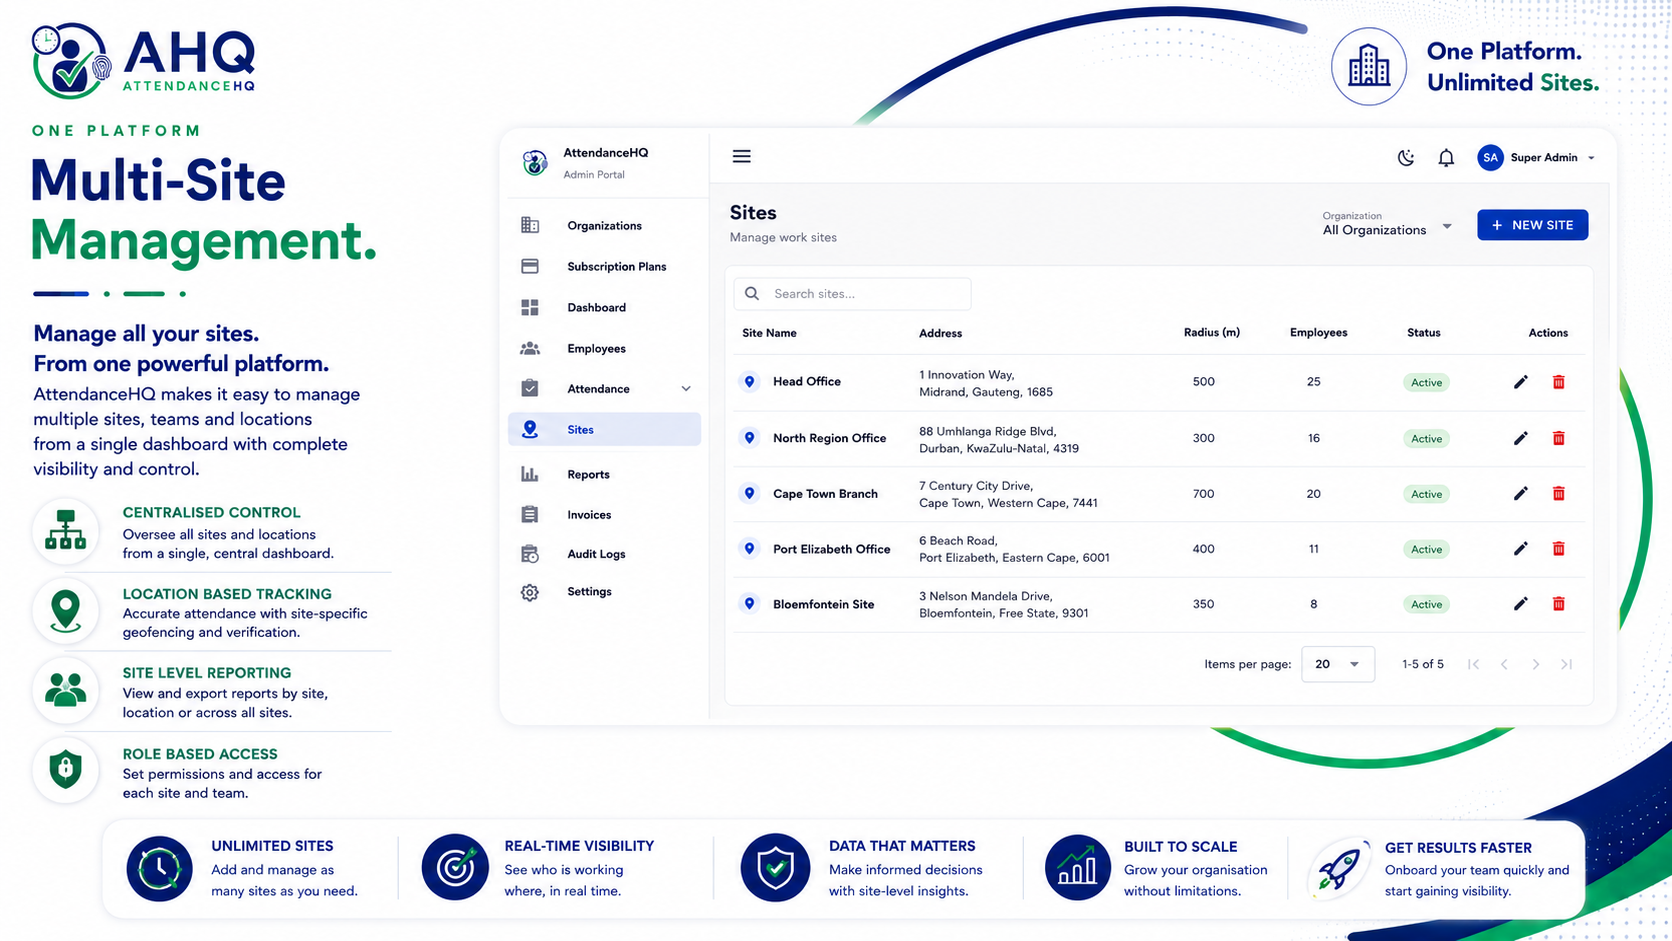Edit the Bloemfontein Site entry
Image resolution: width=1672 pixels, height=941 pixels.
click(x=1520, y=603)
